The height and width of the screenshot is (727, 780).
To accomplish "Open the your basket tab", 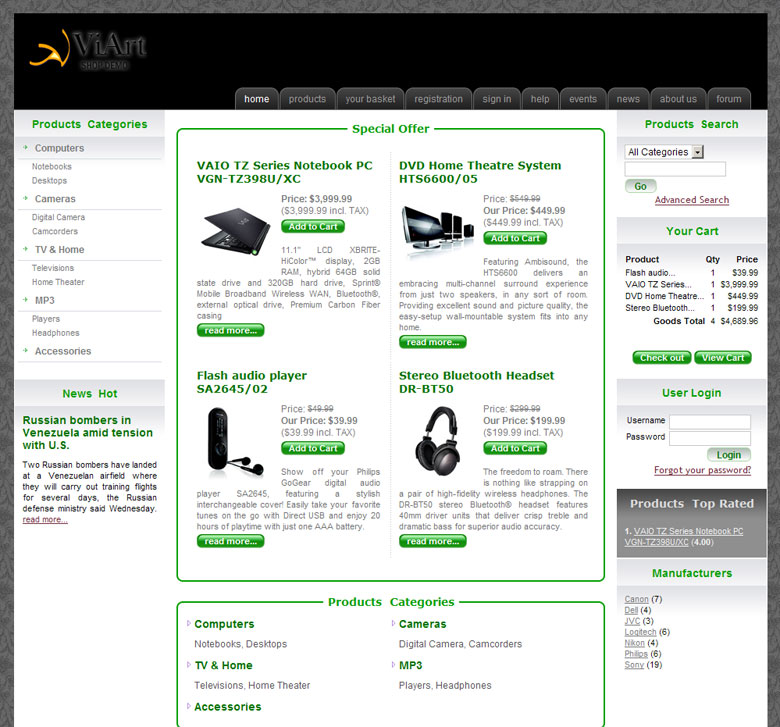I will pyautogui.click(x=371, y=99).
